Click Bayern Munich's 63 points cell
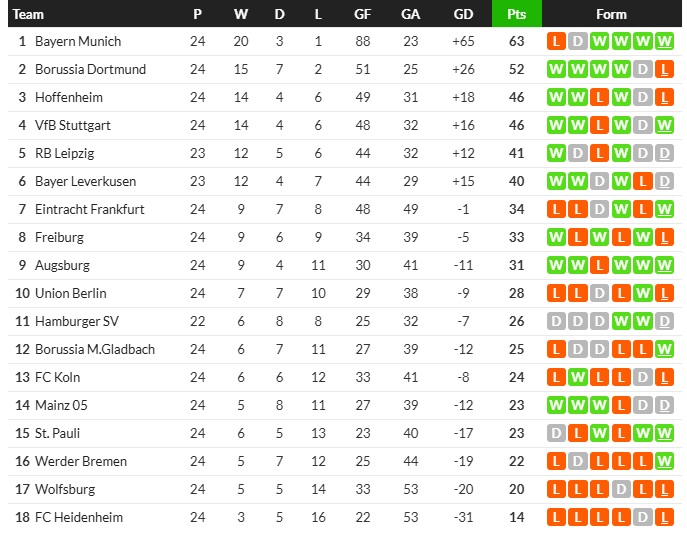This screenshot has width=687, height=535. tap(516, 42)
